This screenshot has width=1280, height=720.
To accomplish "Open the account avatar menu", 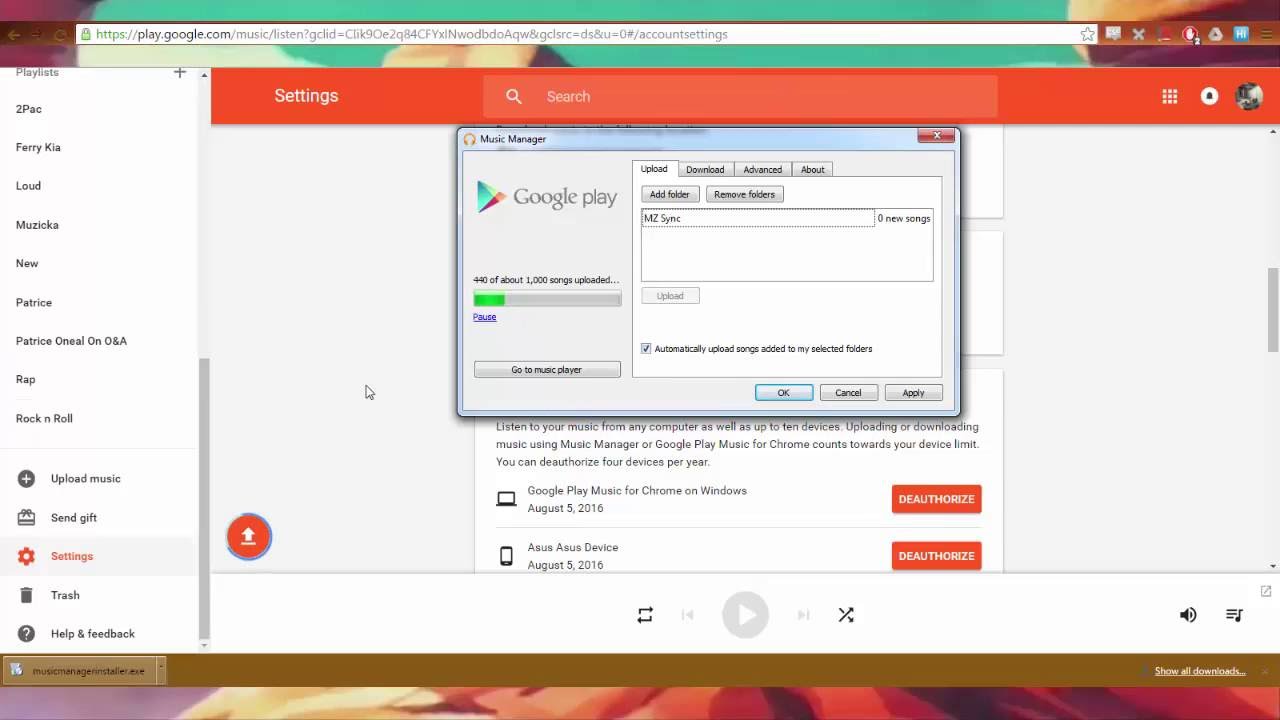I will click(1248, 96).
